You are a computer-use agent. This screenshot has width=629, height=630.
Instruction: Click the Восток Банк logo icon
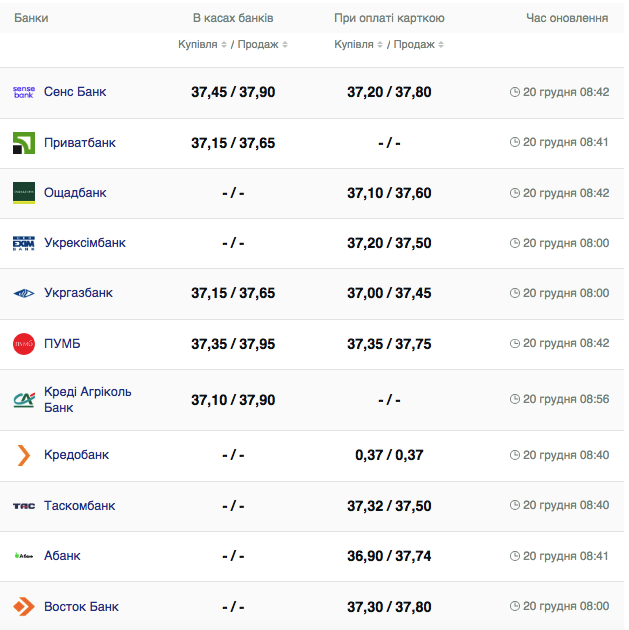pyautogui.click(x=23, y=607)
